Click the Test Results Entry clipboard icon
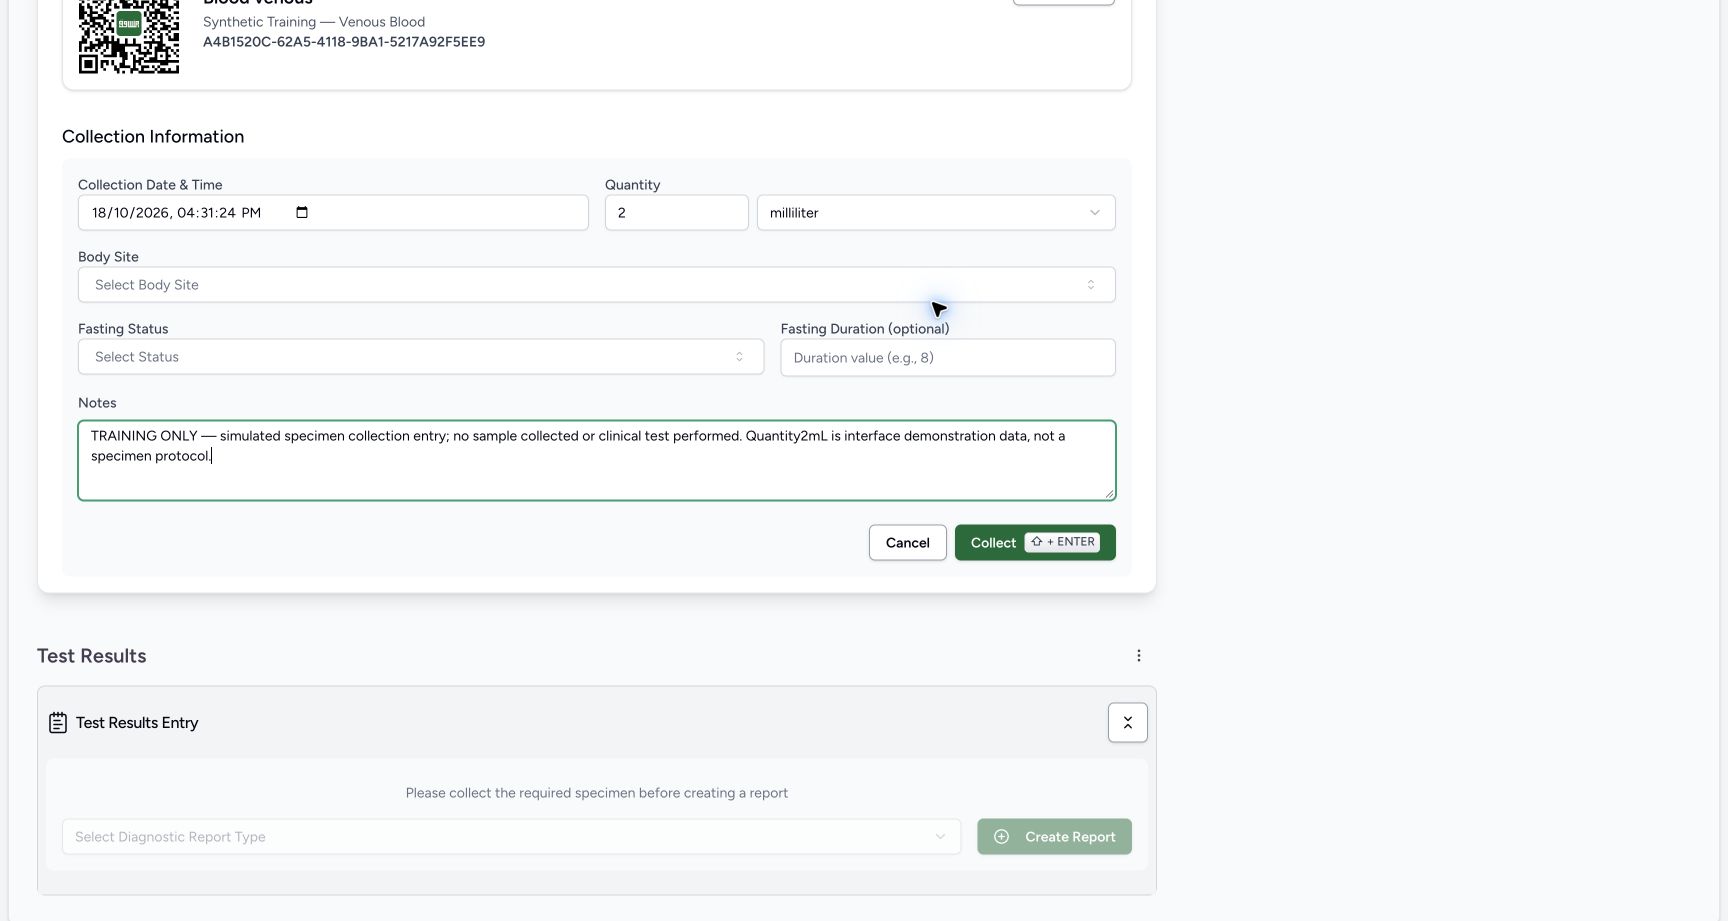 coord(58,723)
